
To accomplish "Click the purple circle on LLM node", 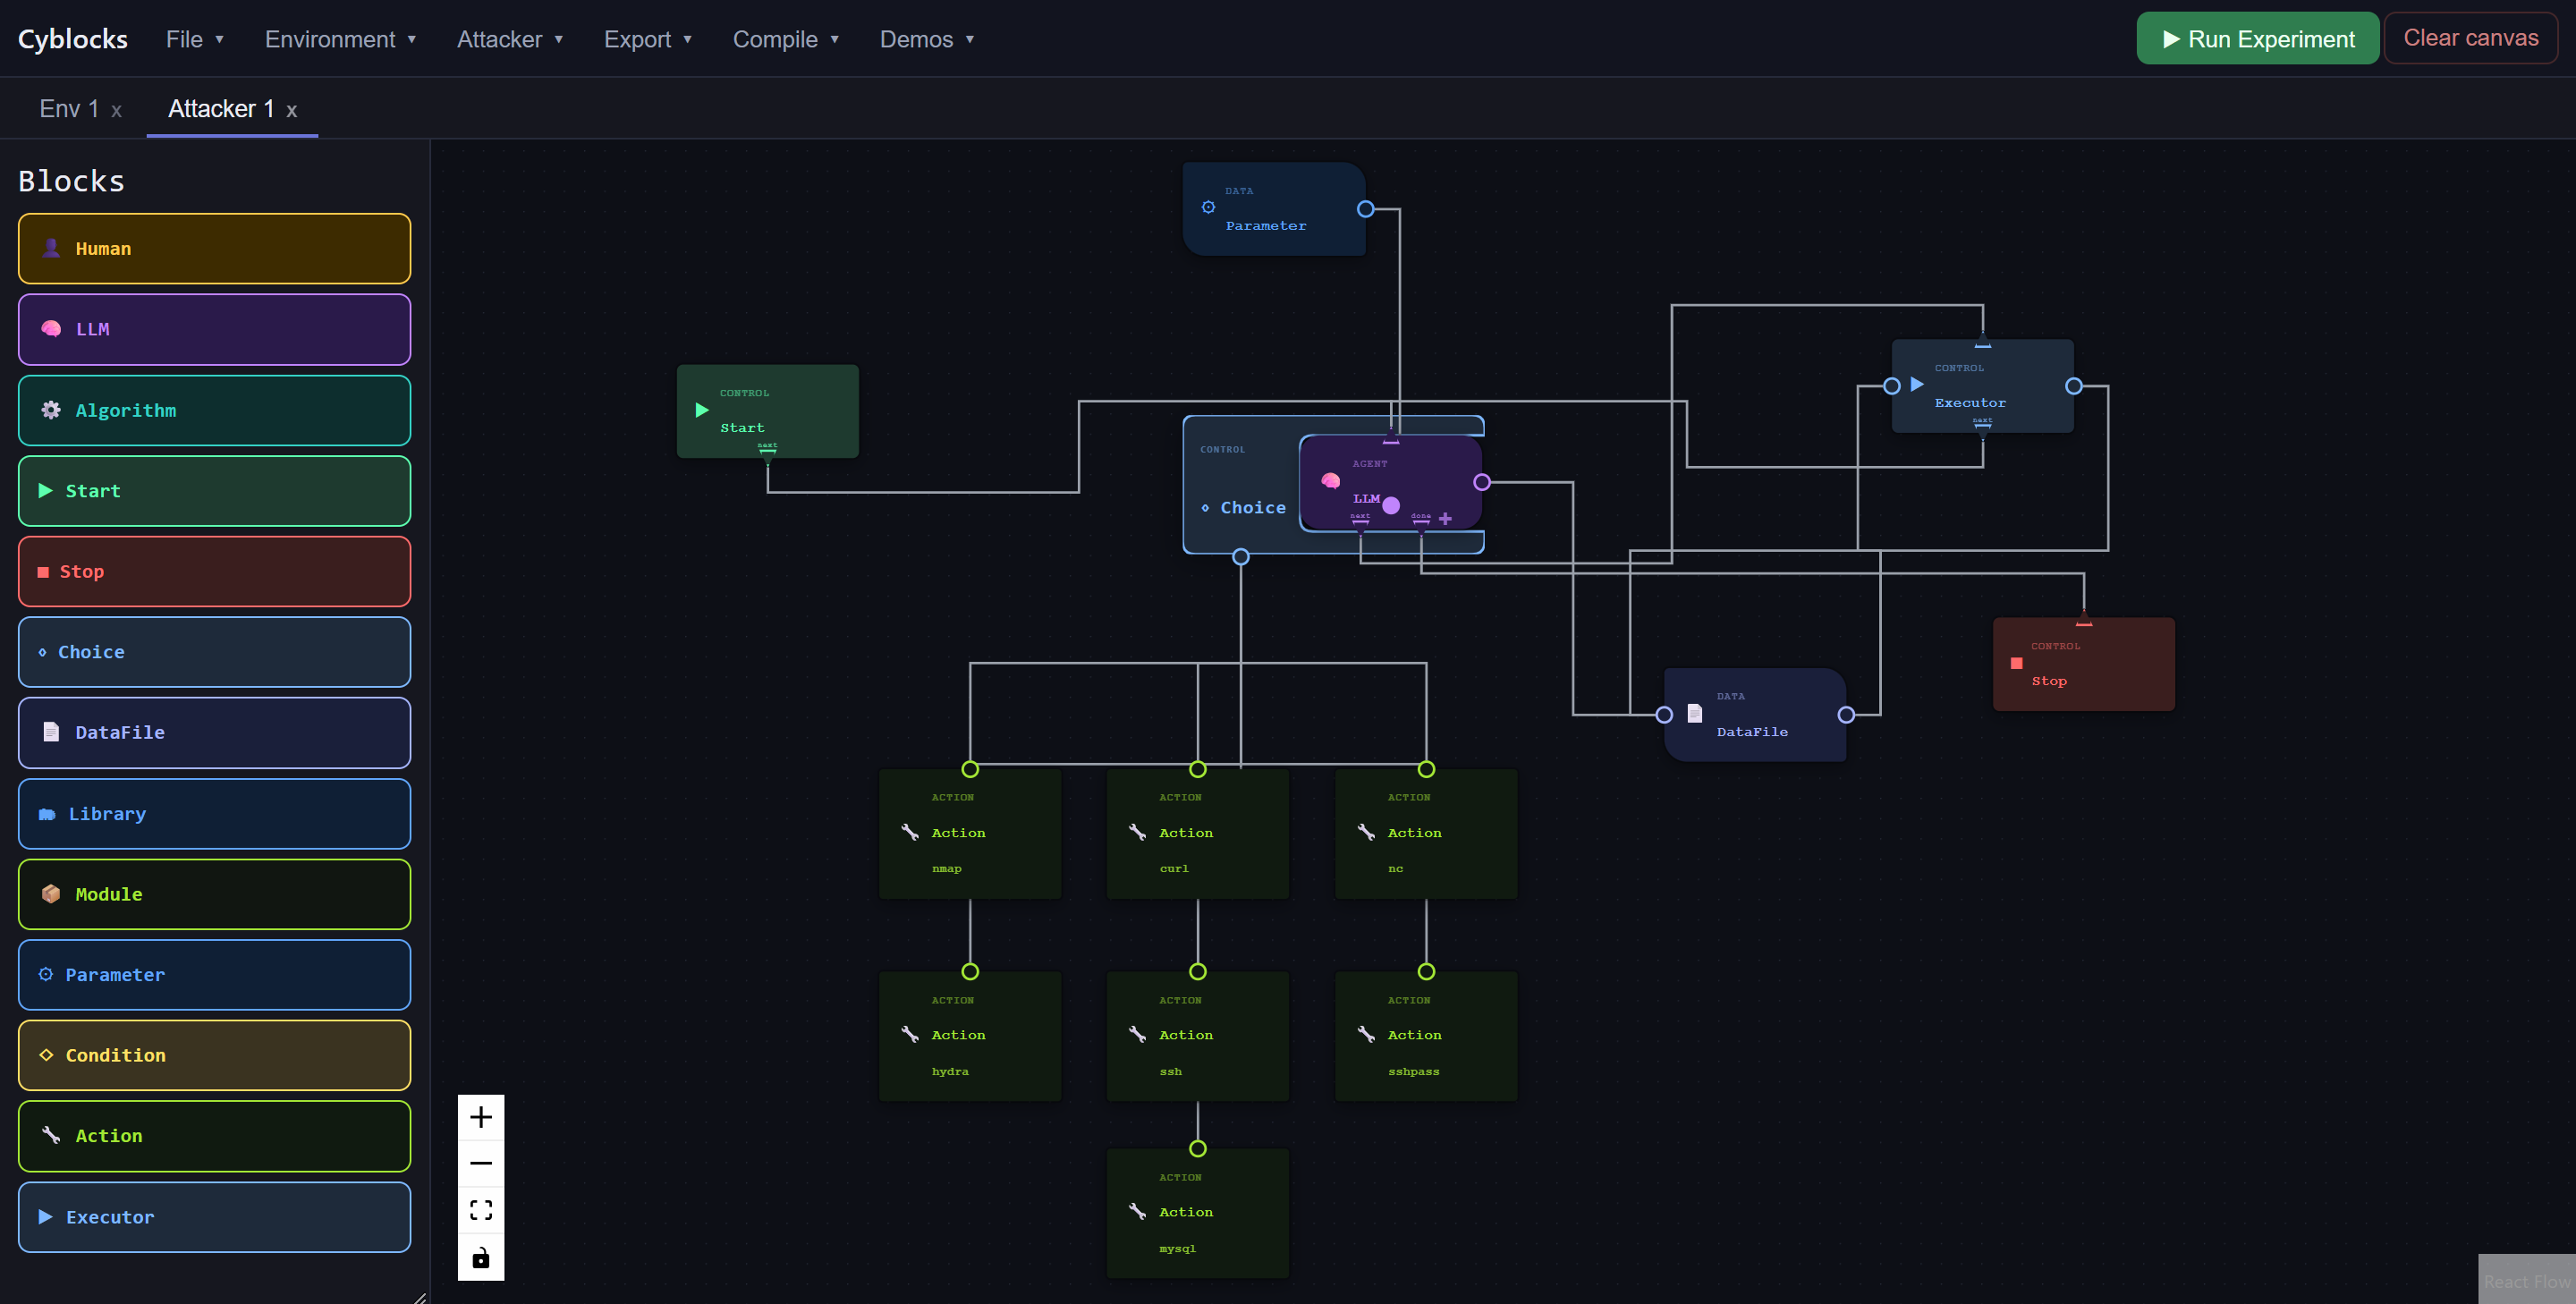I will (1391, 505).
